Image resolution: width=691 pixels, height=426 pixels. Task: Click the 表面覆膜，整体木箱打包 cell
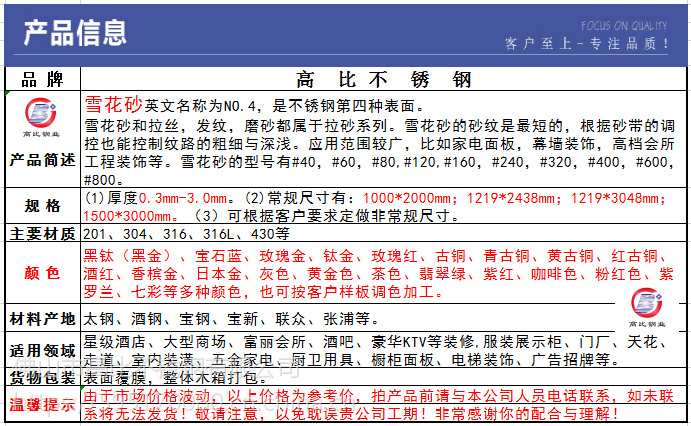[x=383, y=378]
